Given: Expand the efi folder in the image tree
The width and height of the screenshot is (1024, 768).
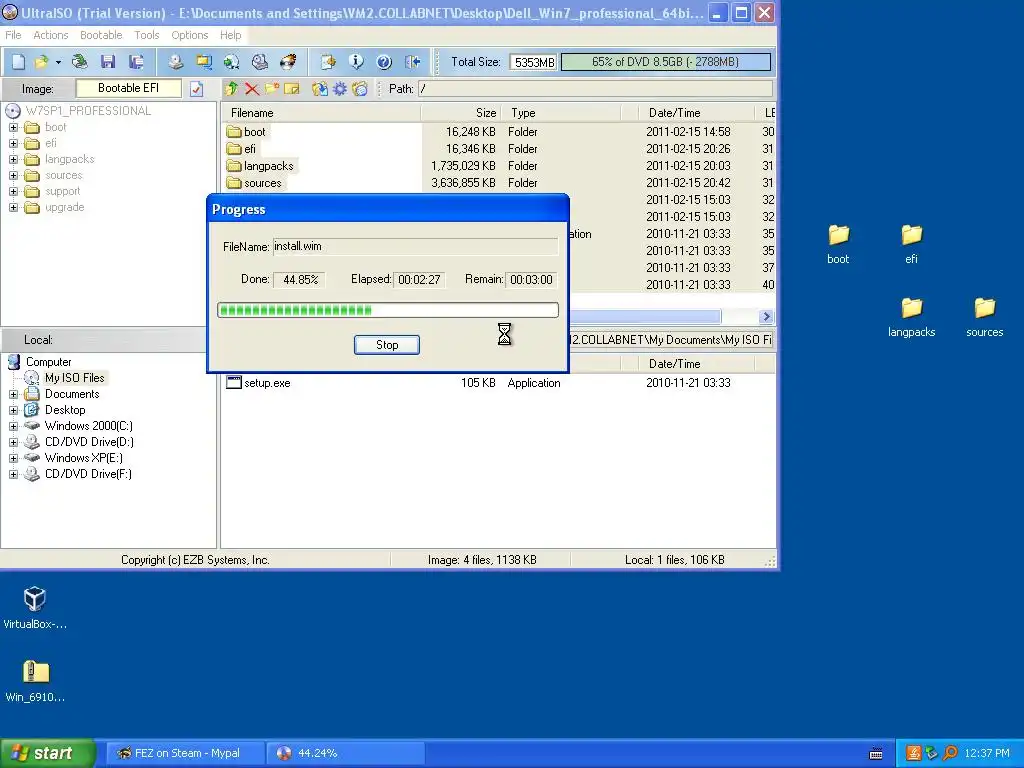Looking at the screenshot, I should click(x=13, y=143).
